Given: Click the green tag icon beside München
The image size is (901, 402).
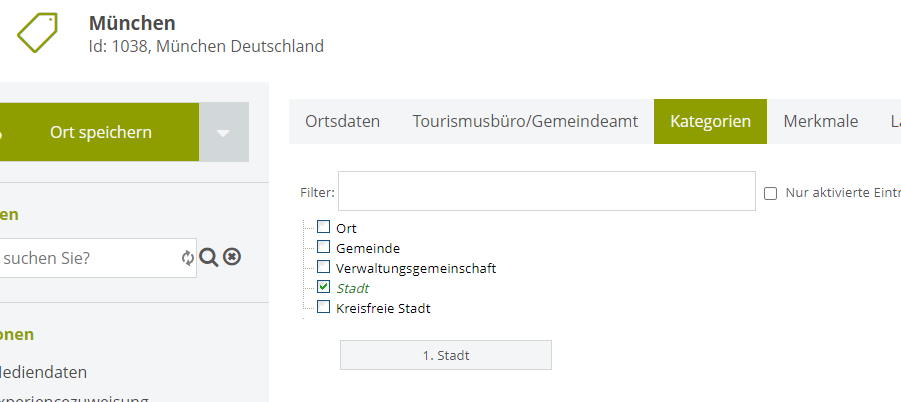Looking at the screenshot, I should point(37,33).
